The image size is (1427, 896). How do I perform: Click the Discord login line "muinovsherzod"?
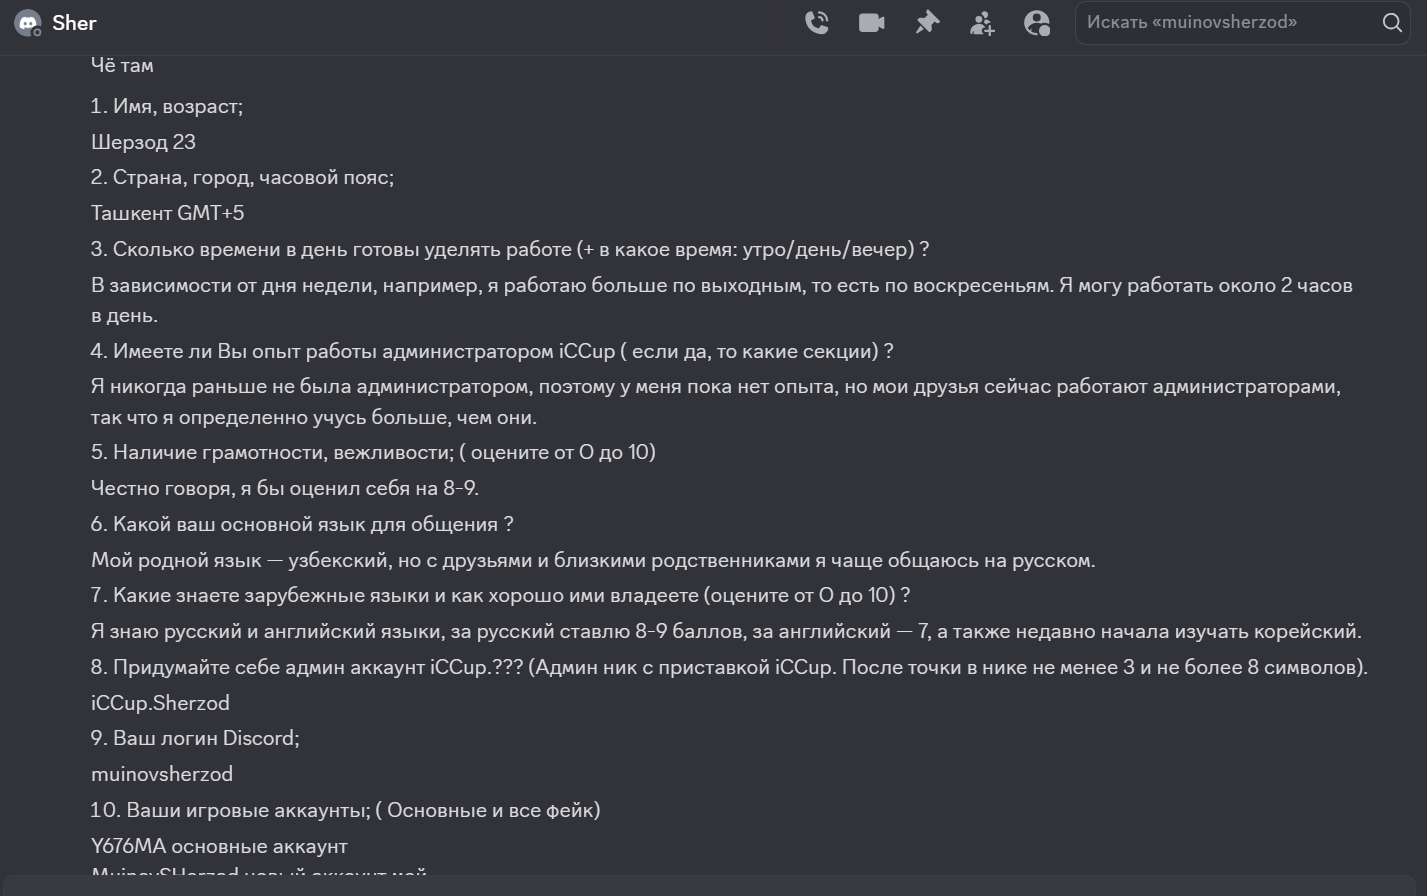pyautogui.click(x=161, y=774)
